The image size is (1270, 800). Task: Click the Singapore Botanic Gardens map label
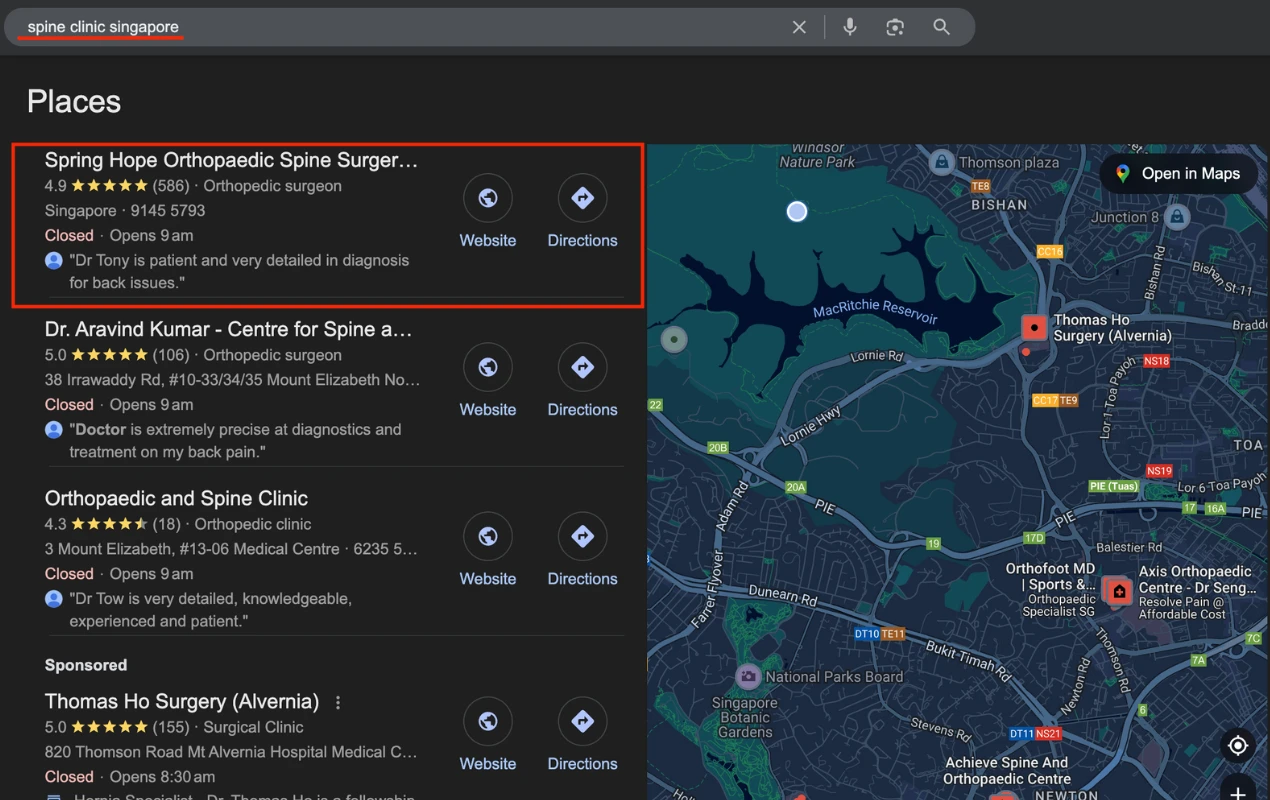click(745, 717)
